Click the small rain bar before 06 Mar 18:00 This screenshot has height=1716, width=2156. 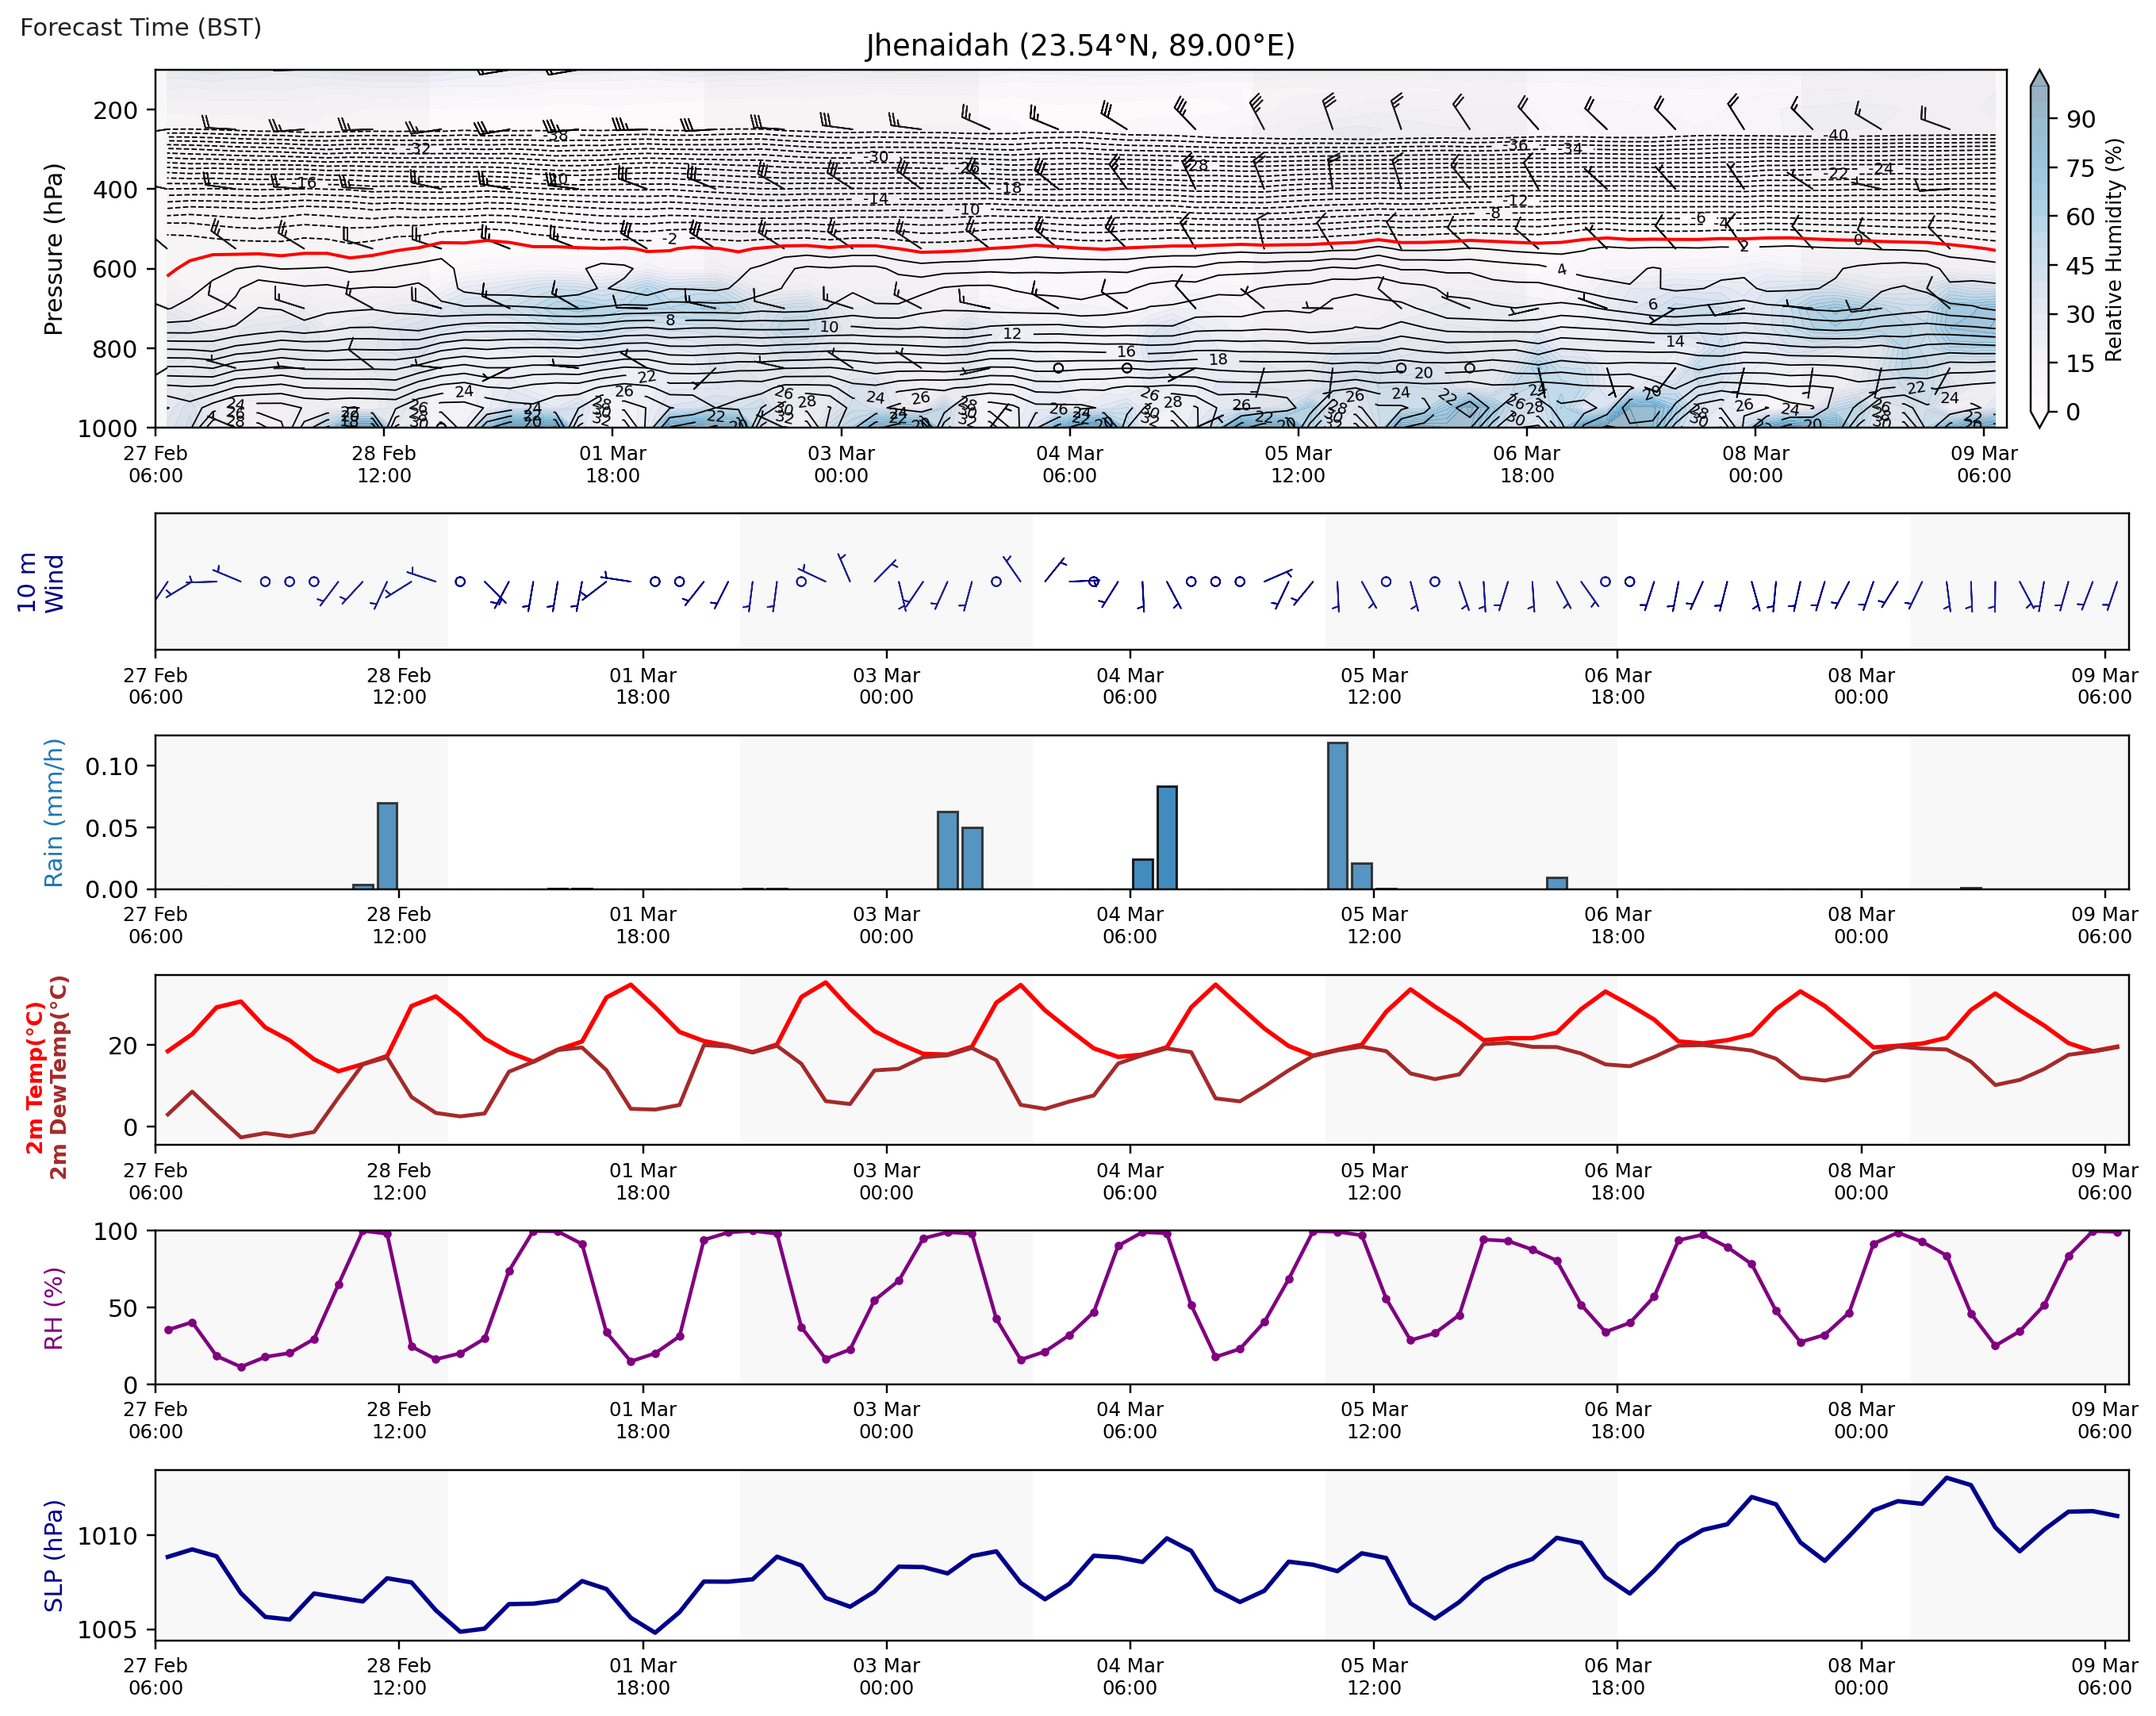(1556, 883)
